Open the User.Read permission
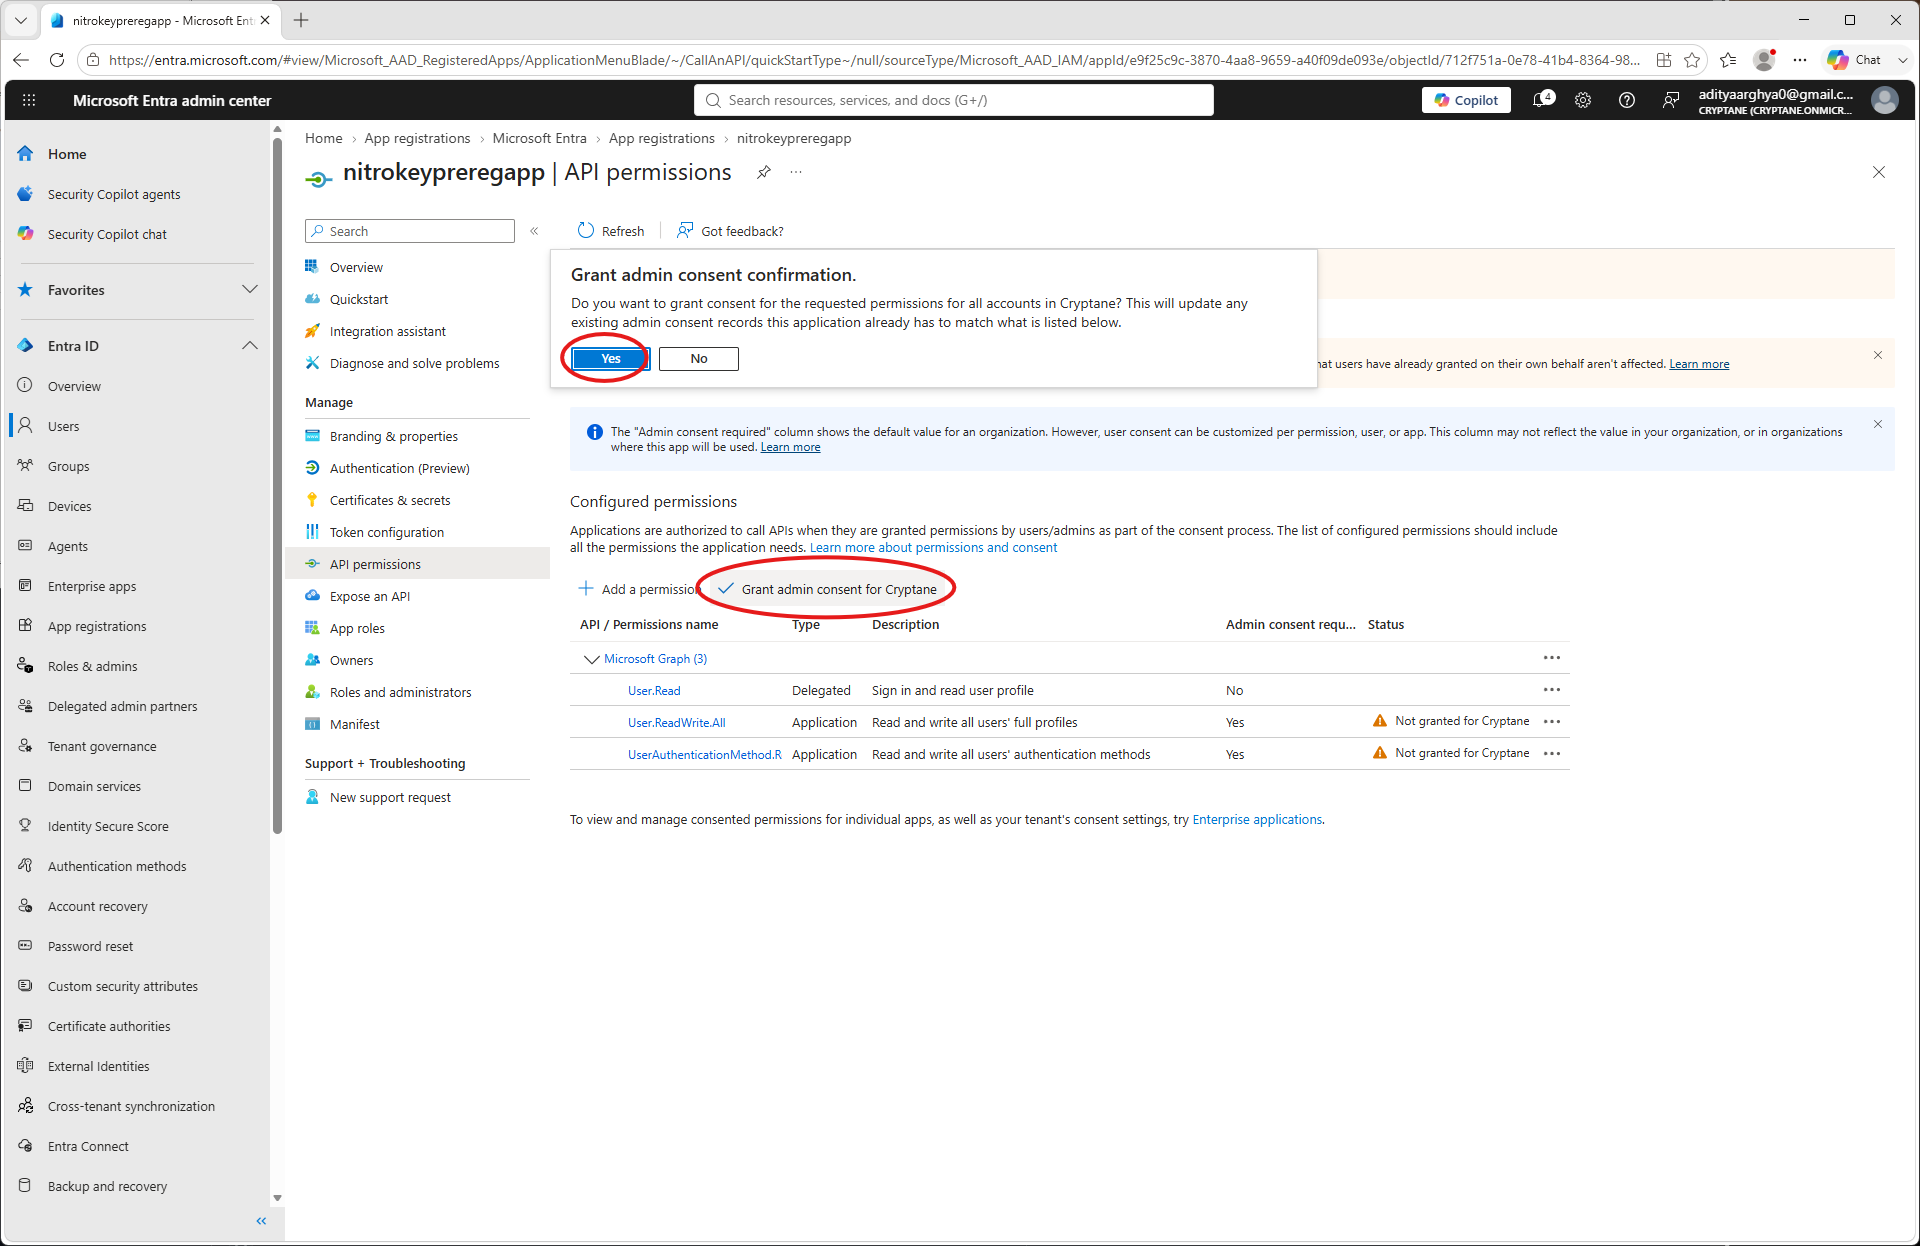The width and height of the screenshot is (1920, 1246). (x=654, y=691)
